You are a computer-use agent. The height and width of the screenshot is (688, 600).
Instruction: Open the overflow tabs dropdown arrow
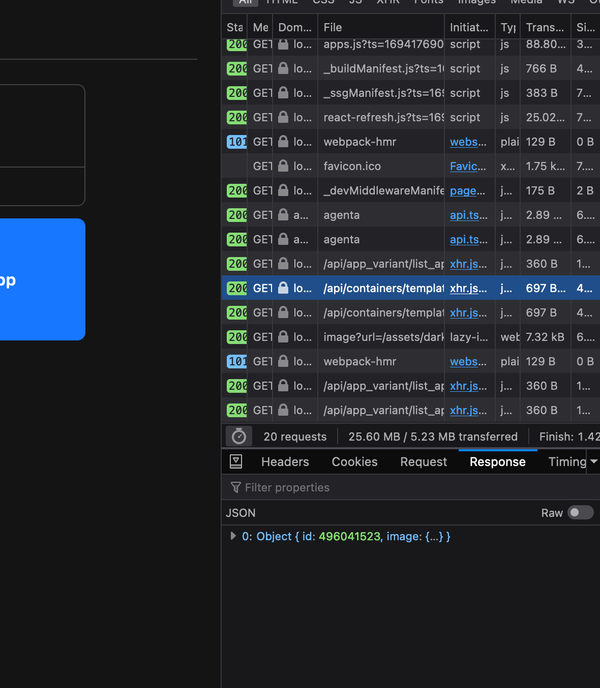pos(593,462)
